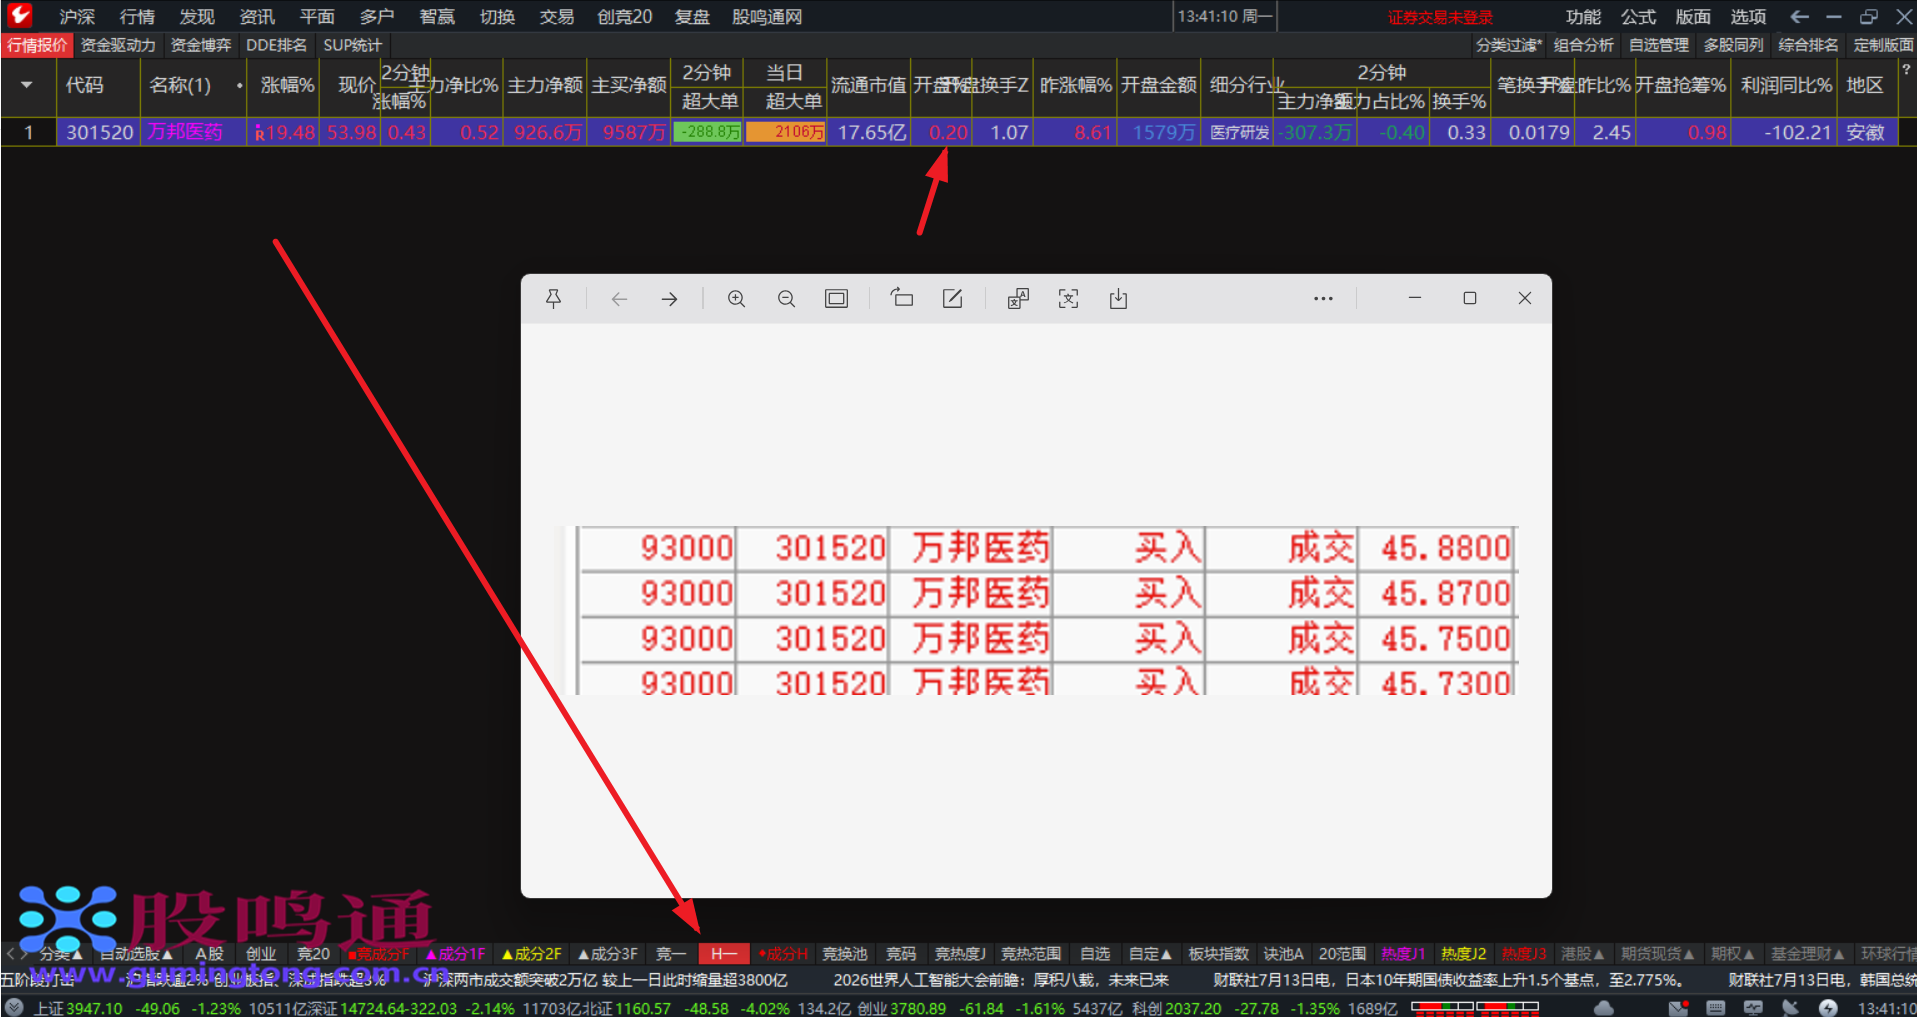Zoom in on the viewer image
1917x1017 pixels.
click(737, 299)
